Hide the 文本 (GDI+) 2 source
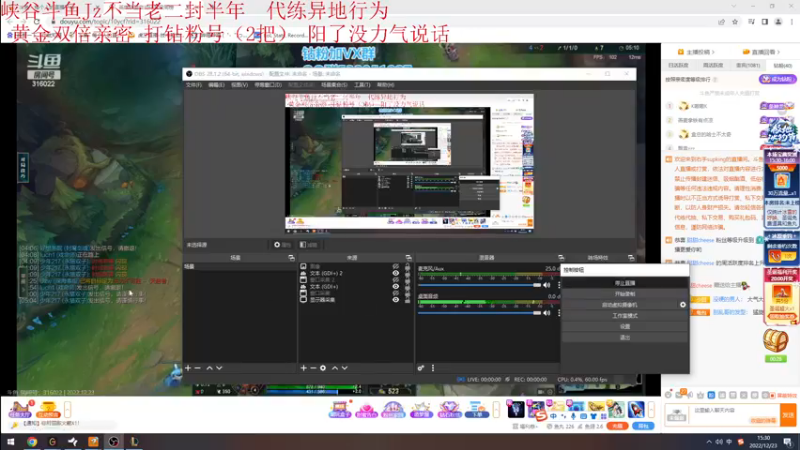The width and height of the screenshot is (800, 450). [395, 273]
